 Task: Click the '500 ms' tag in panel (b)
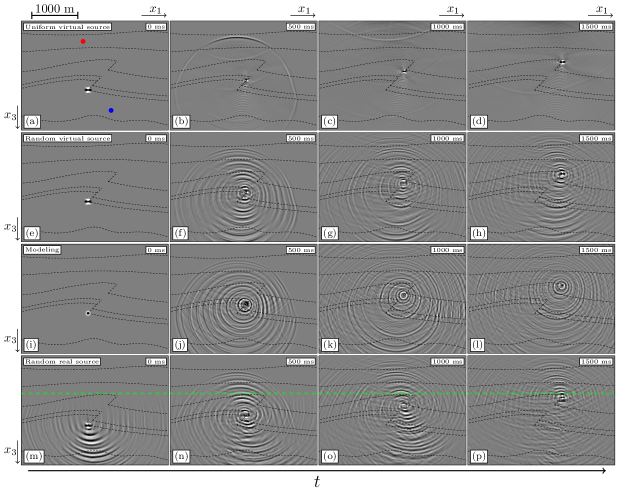(300, 27)
